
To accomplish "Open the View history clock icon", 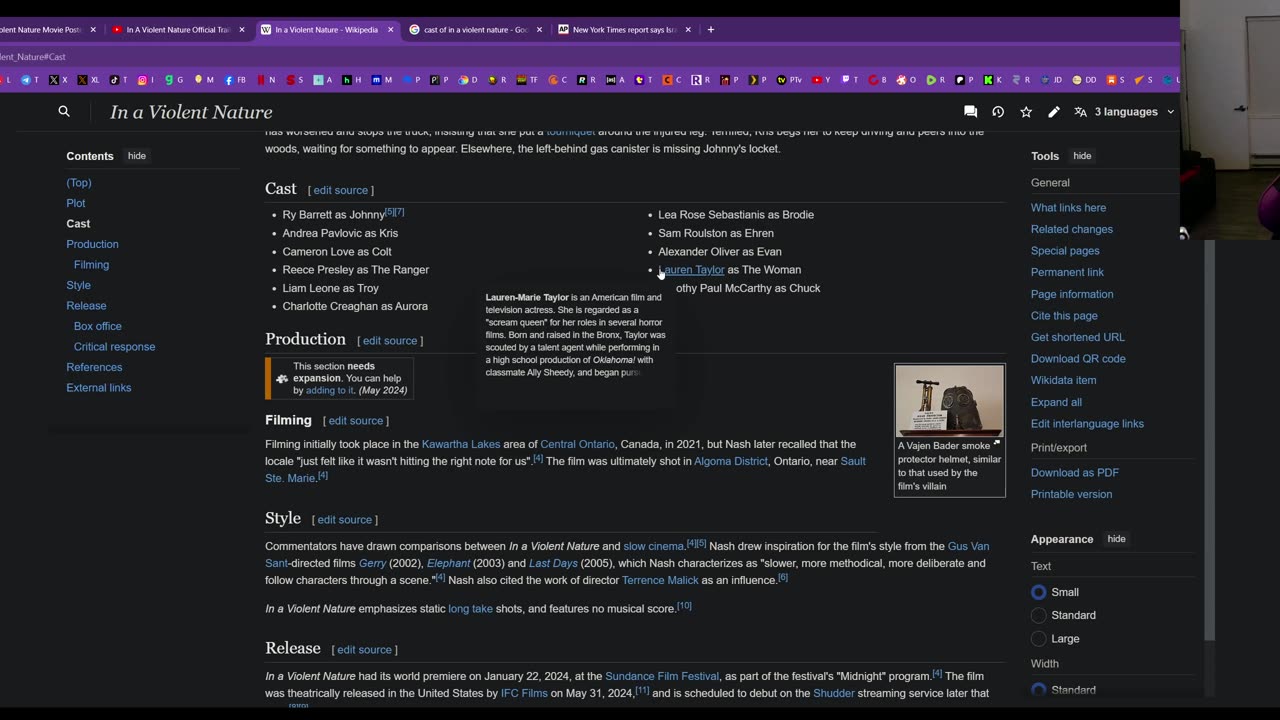I will (998, 112).
